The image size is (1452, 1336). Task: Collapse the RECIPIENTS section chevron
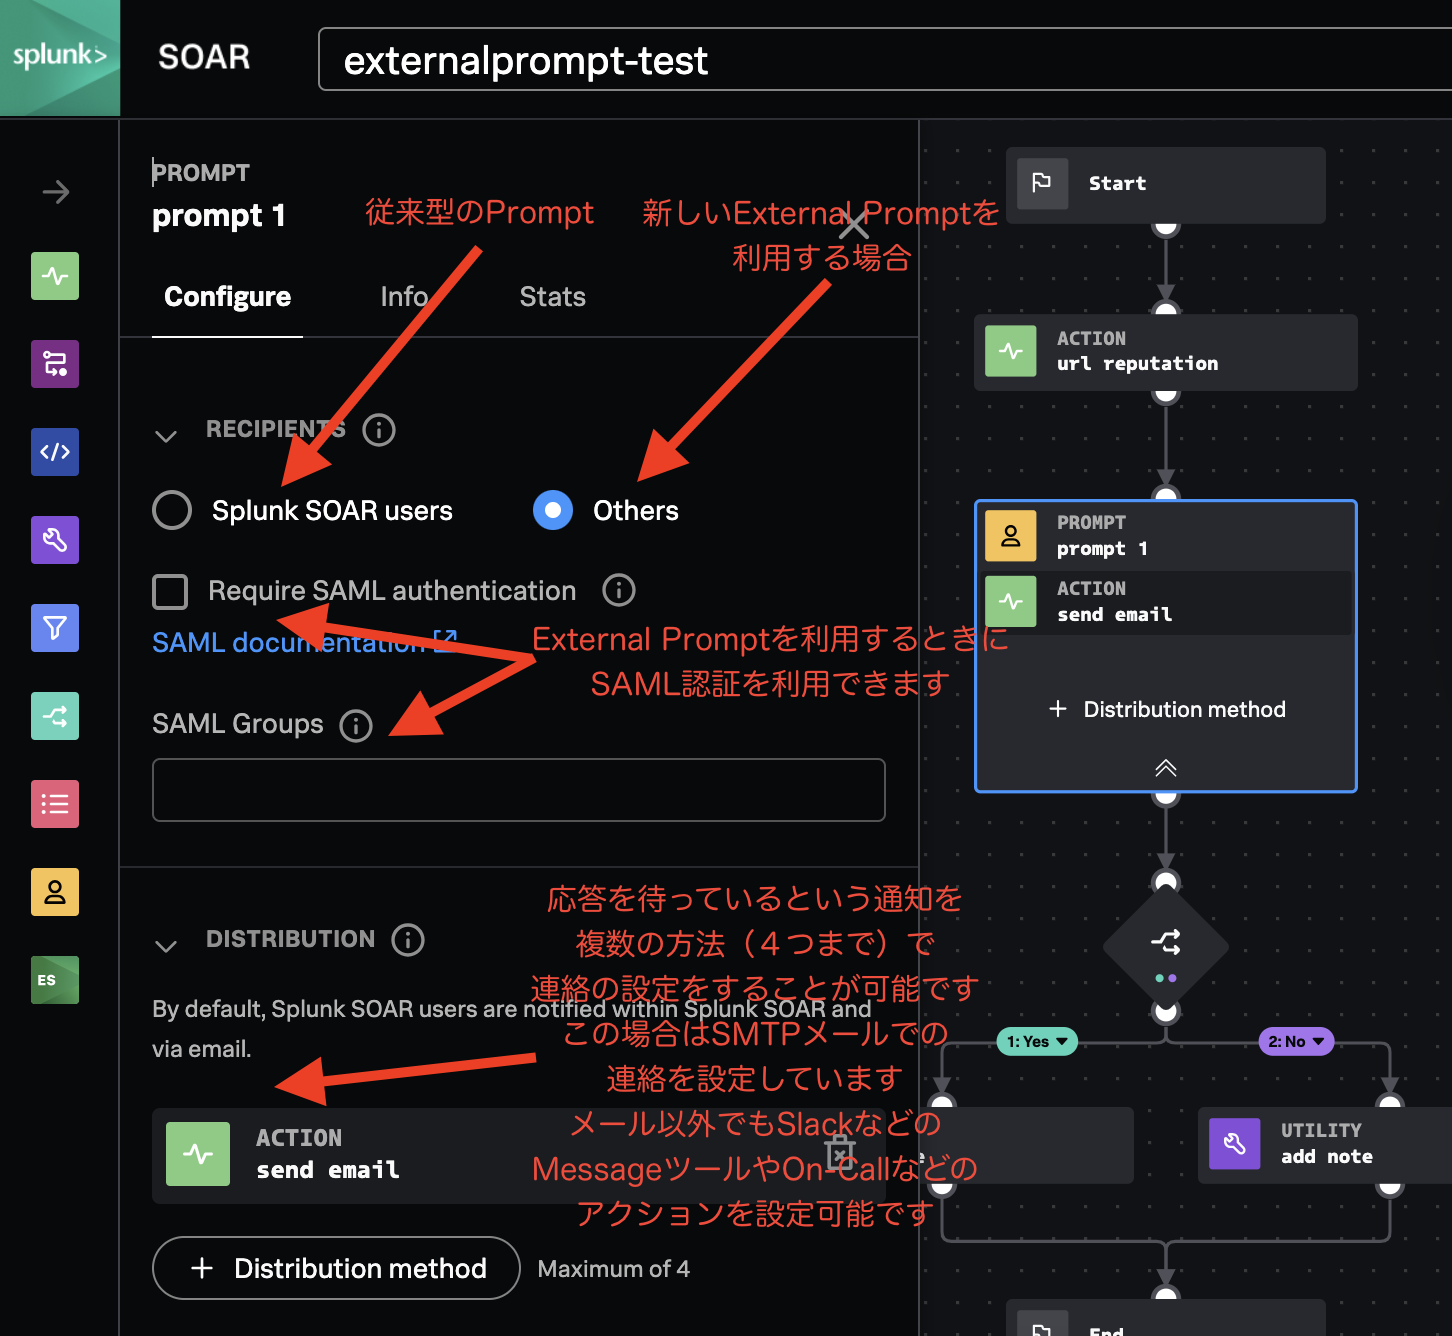165,434
